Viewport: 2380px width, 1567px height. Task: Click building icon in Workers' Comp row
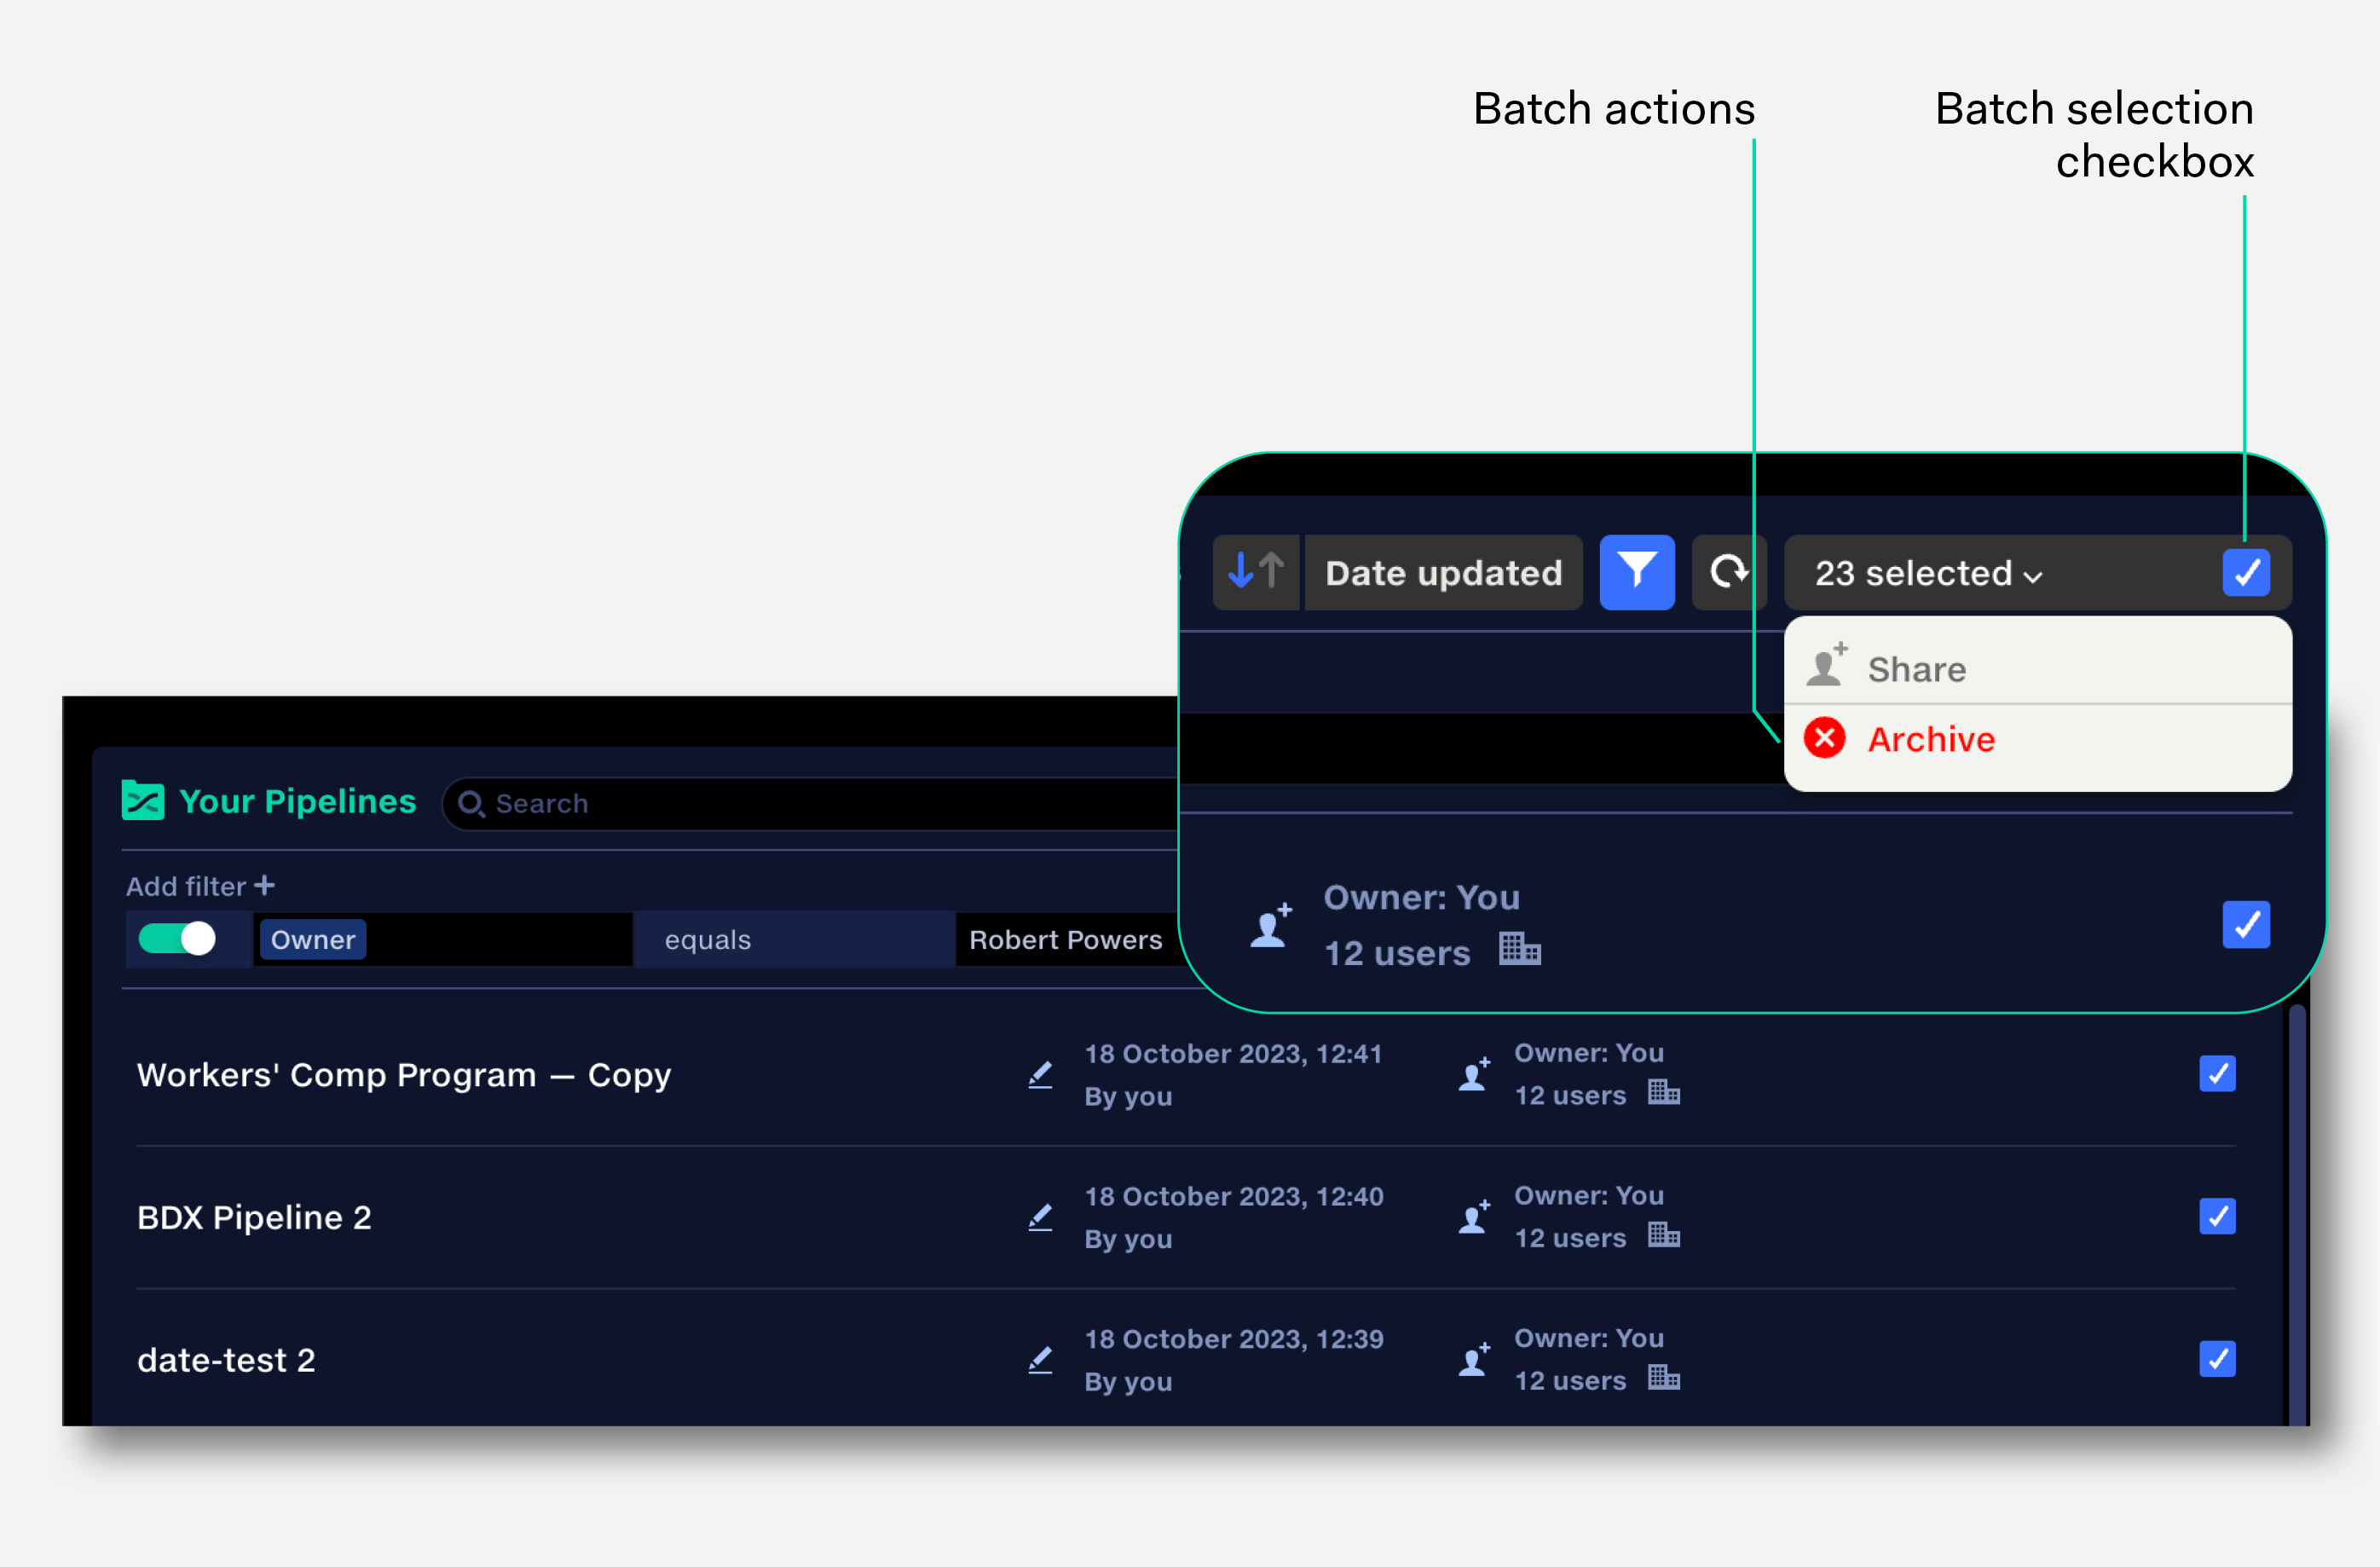(1664, 1091)
